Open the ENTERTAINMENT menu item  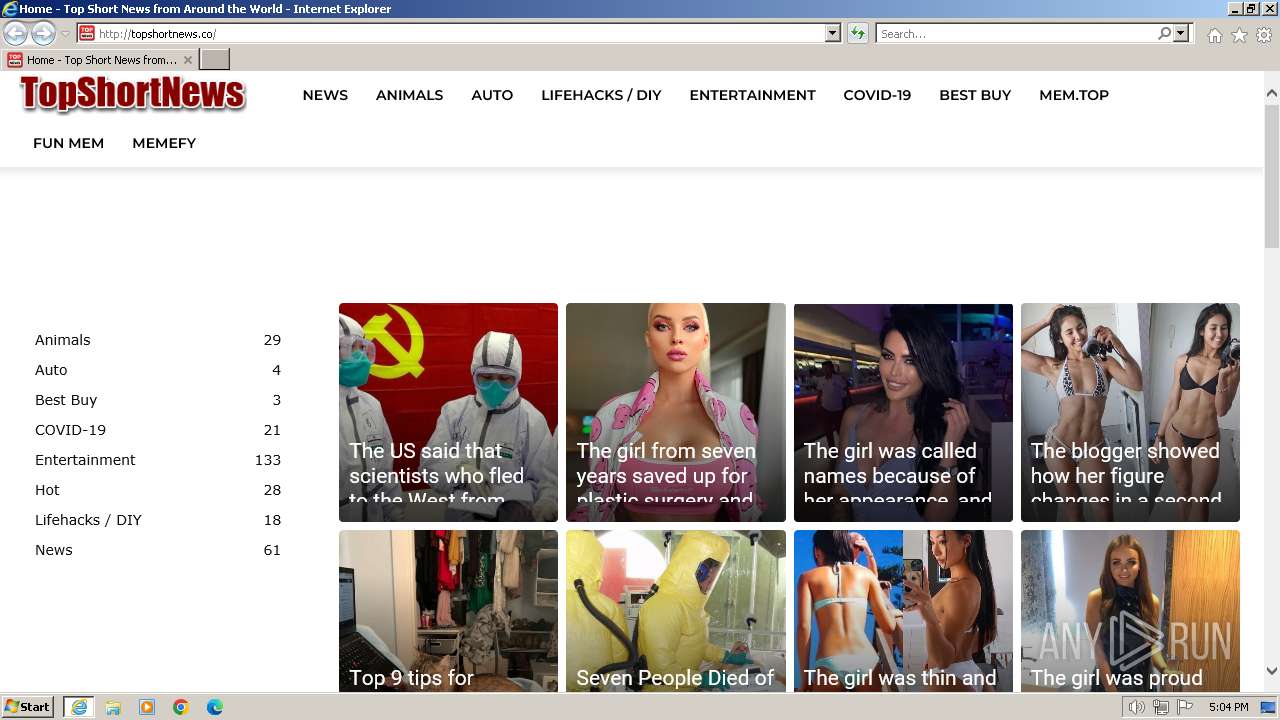(752, 95)
